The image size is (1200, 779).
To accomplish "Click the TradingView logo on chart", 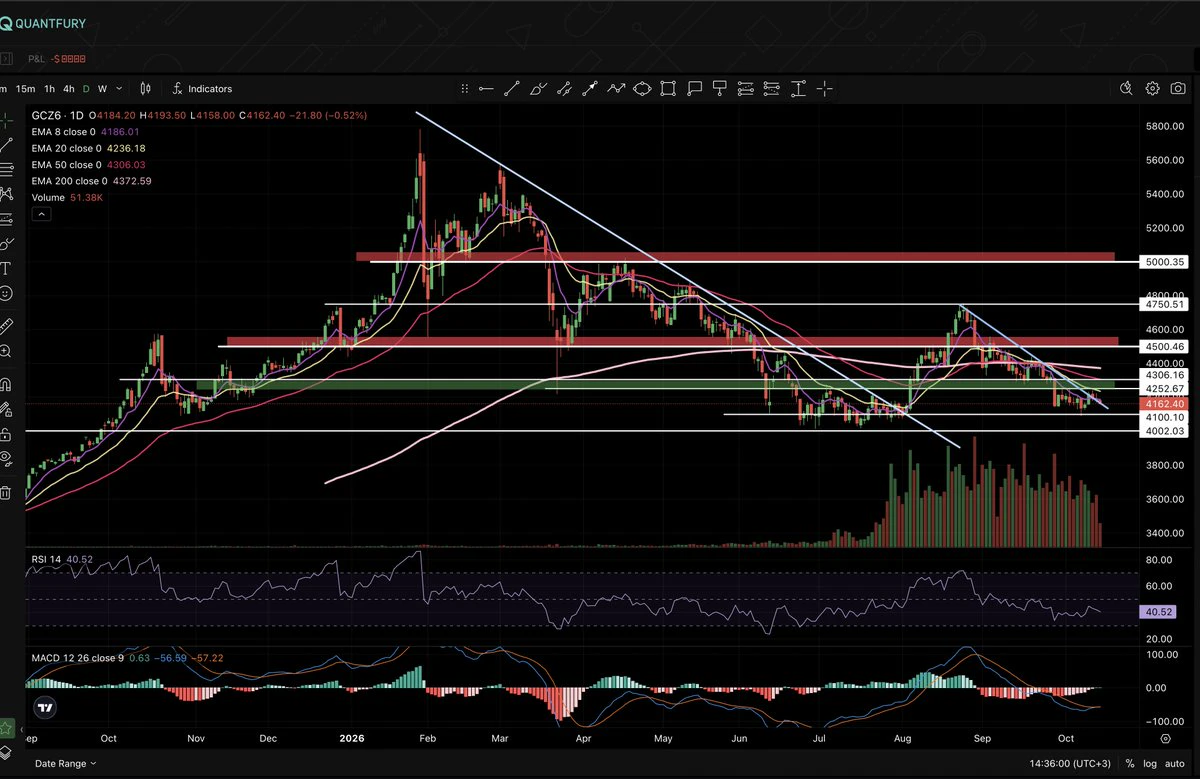I will (44, 707).
